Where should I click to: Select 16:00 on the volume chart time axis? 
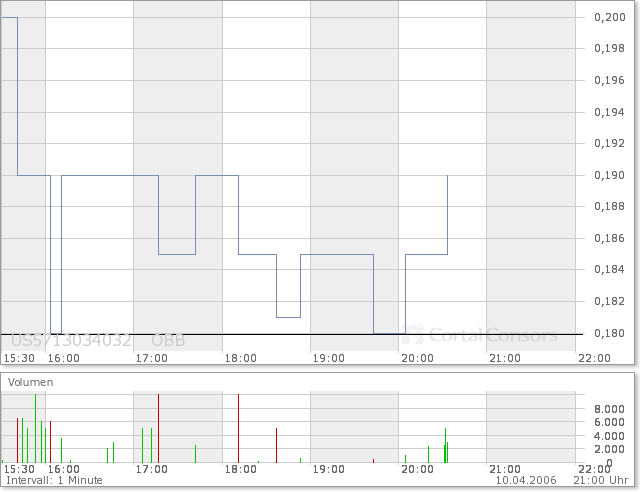(x=64, y=469)
